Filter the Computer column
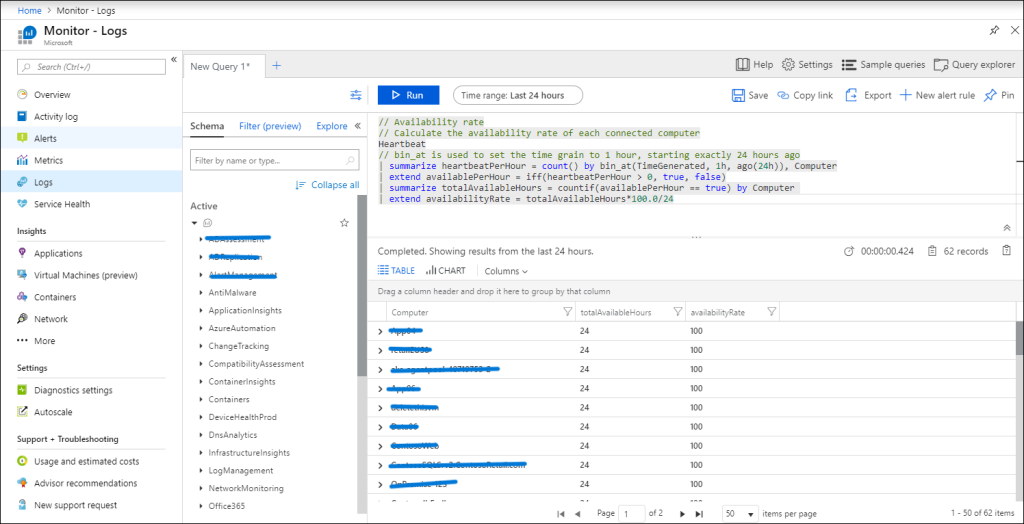The image size is (1024, 524). click(567, 312)
